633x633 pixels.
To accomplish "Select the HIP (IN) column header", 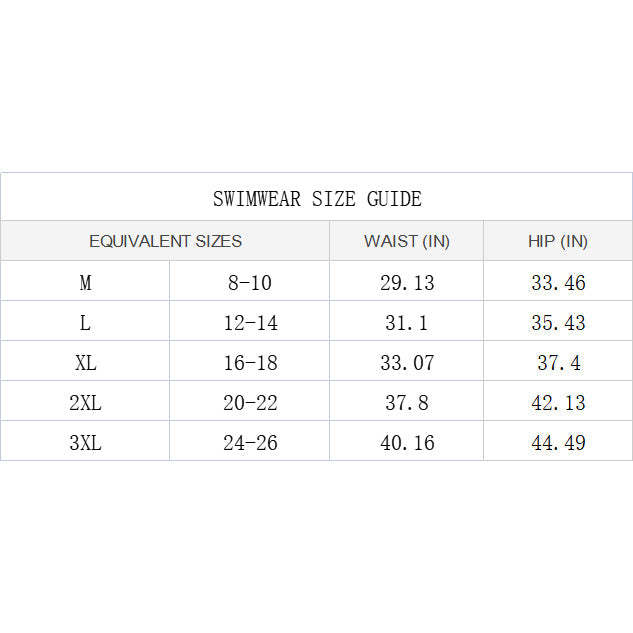I will pyautogui.click(x=558, y=241).
